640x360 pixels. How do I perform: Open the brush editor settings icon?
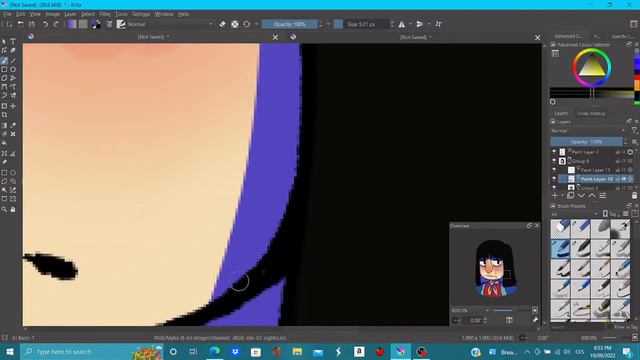click(x=109, y=24)
